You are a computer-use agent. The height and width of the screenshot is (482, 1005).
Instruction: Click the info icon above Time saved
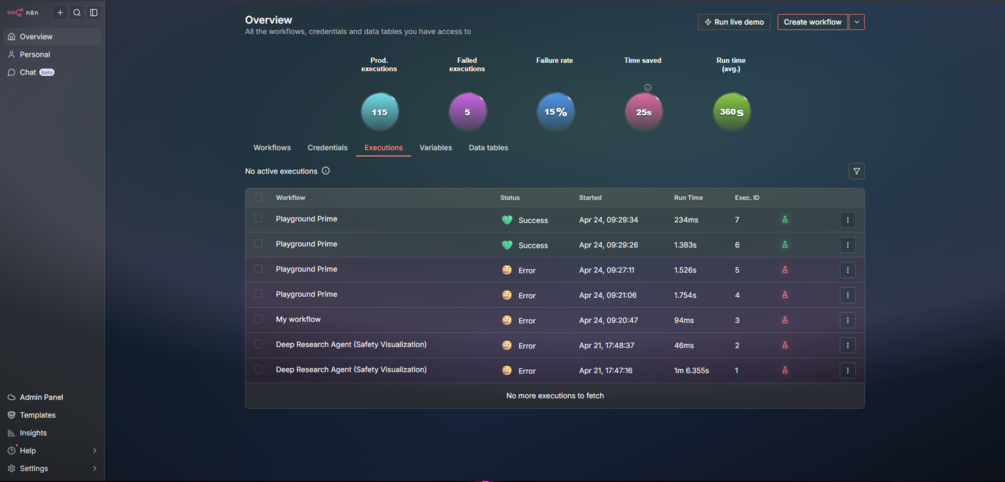point(647,87)
